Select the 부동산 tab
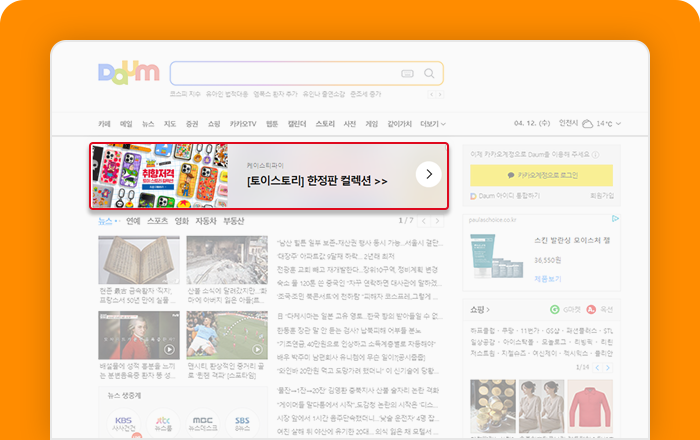The image size is (700, 440). [x=233, y=221]
